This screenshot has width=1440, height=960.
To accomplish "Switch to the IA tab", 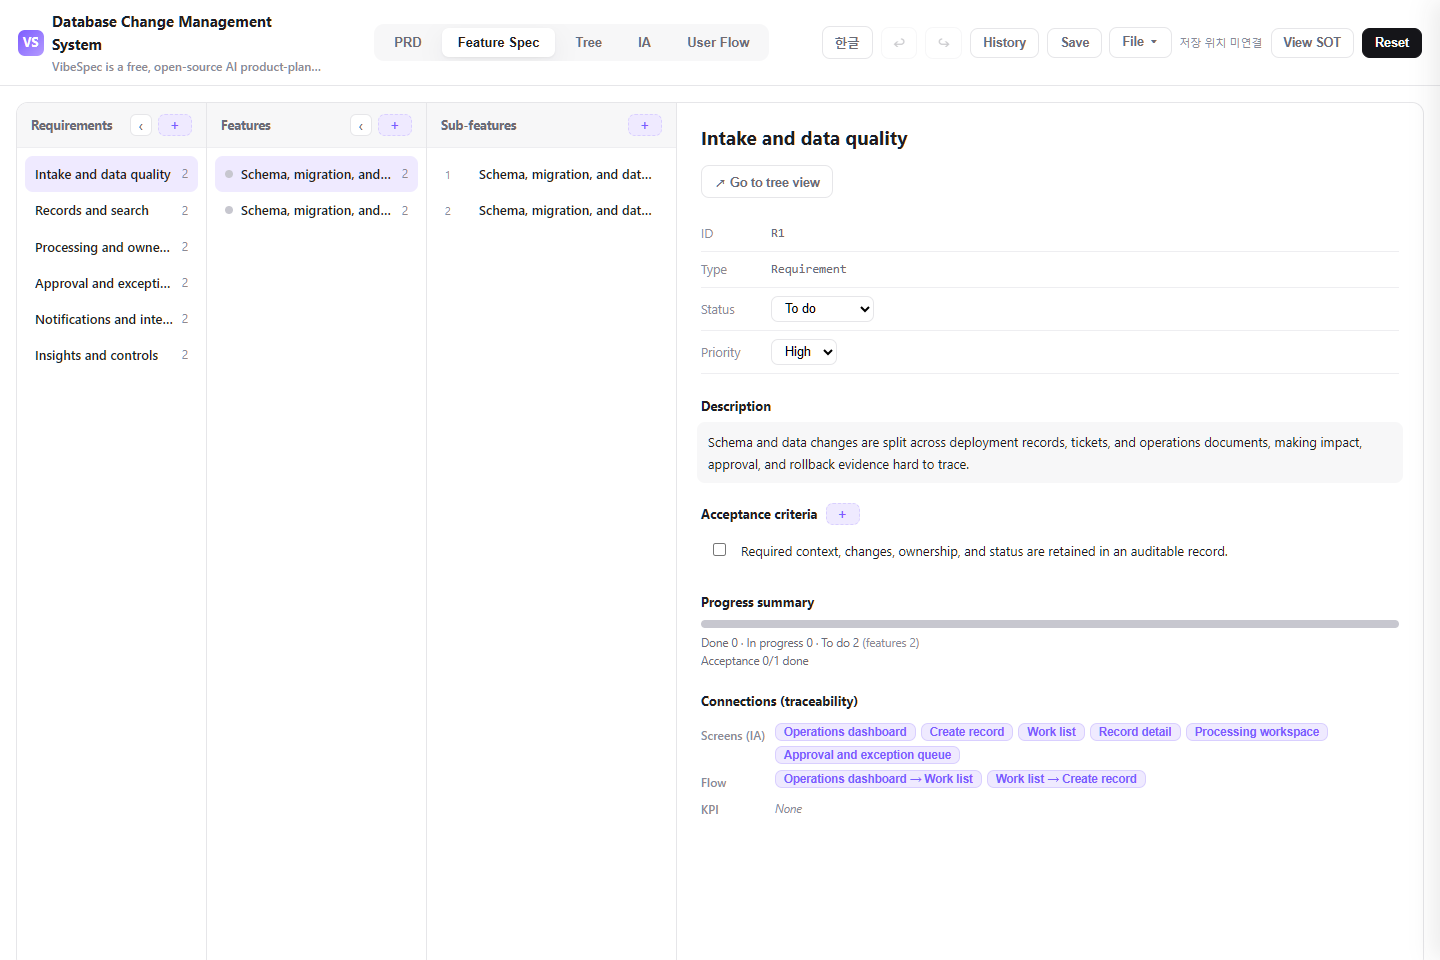I will pyautogui.click(x=644, y=43).
